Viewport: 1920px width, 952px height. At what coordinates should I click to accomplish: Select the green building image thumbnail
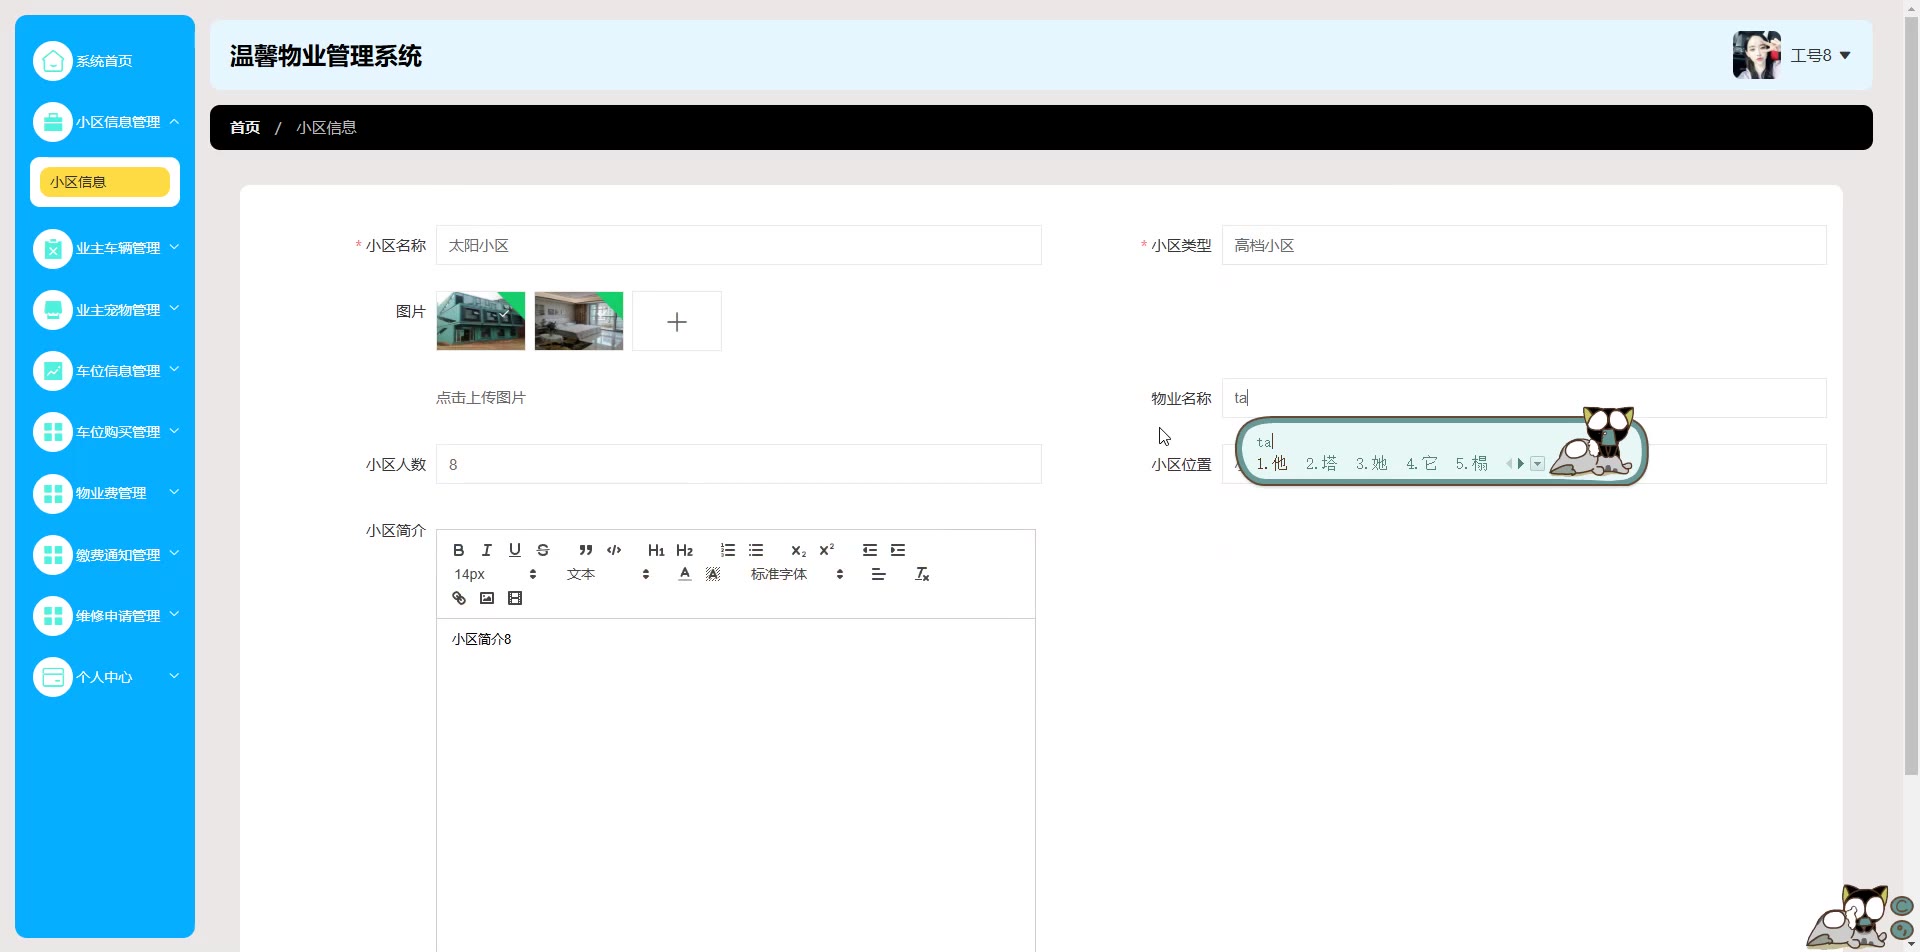tap(481, 321)
